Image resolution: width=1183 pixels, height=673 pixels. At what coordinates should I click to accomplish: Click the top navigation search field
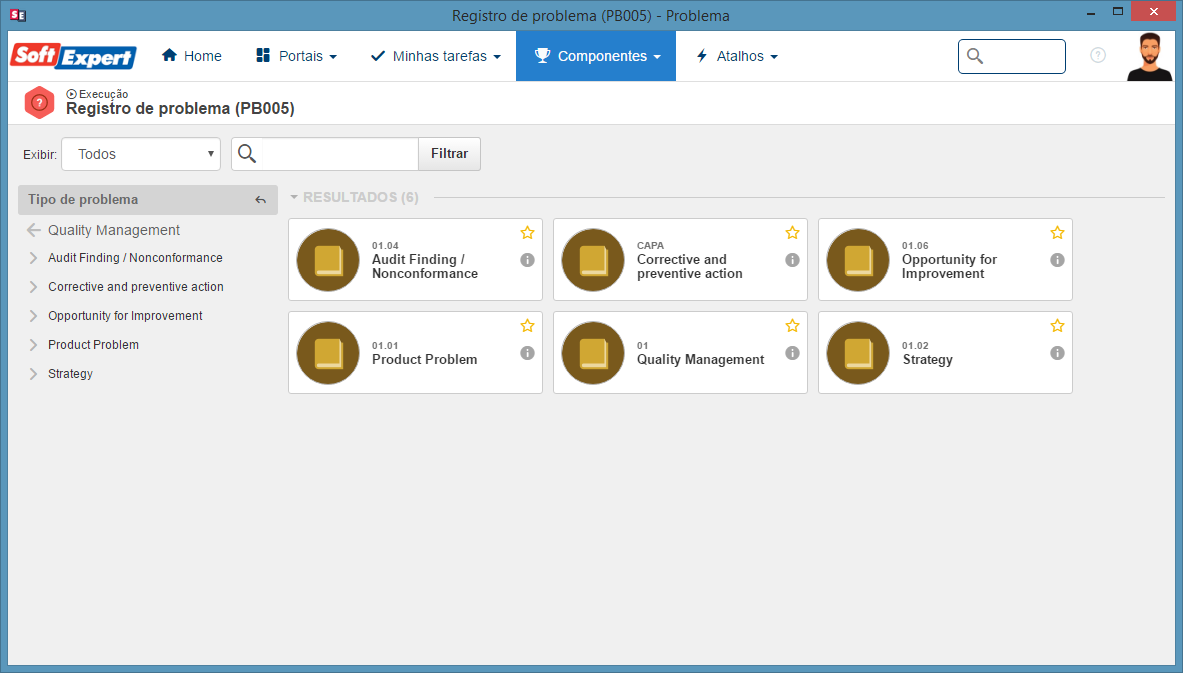click(1012, 57)
